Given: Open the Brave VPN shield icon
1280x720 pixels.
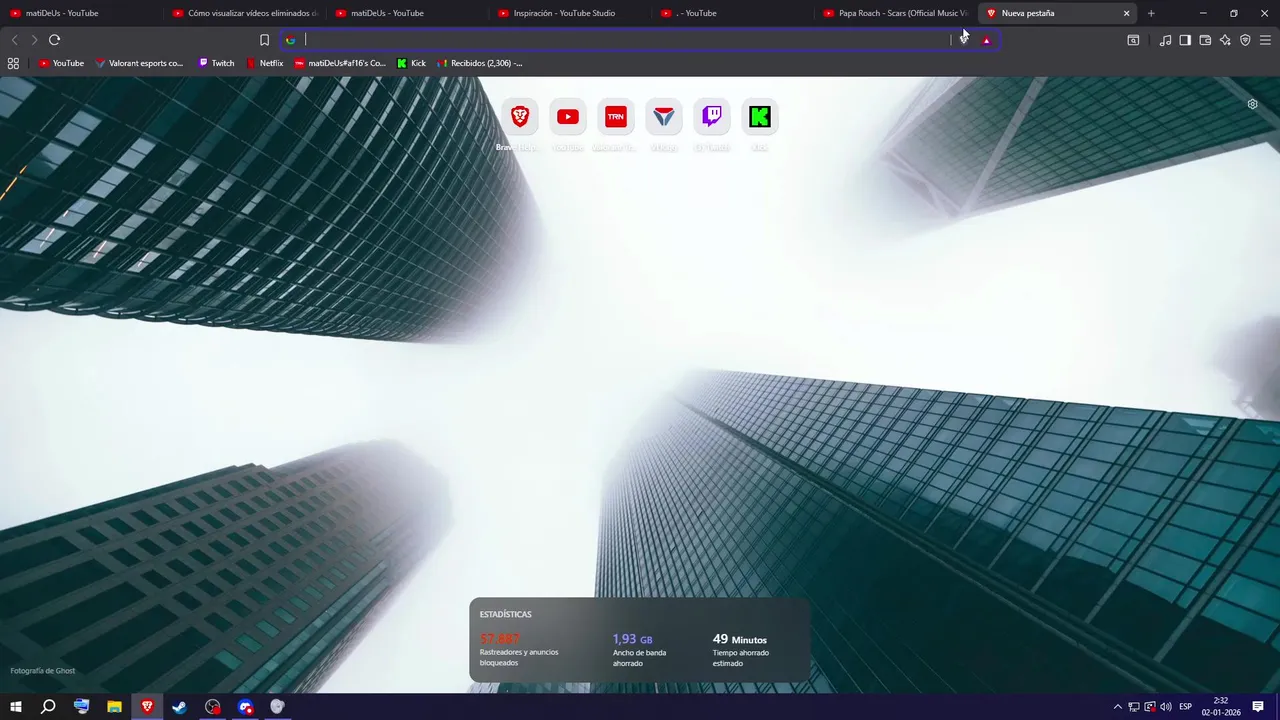Looking at the screenshot, I should coord(1245,40).
